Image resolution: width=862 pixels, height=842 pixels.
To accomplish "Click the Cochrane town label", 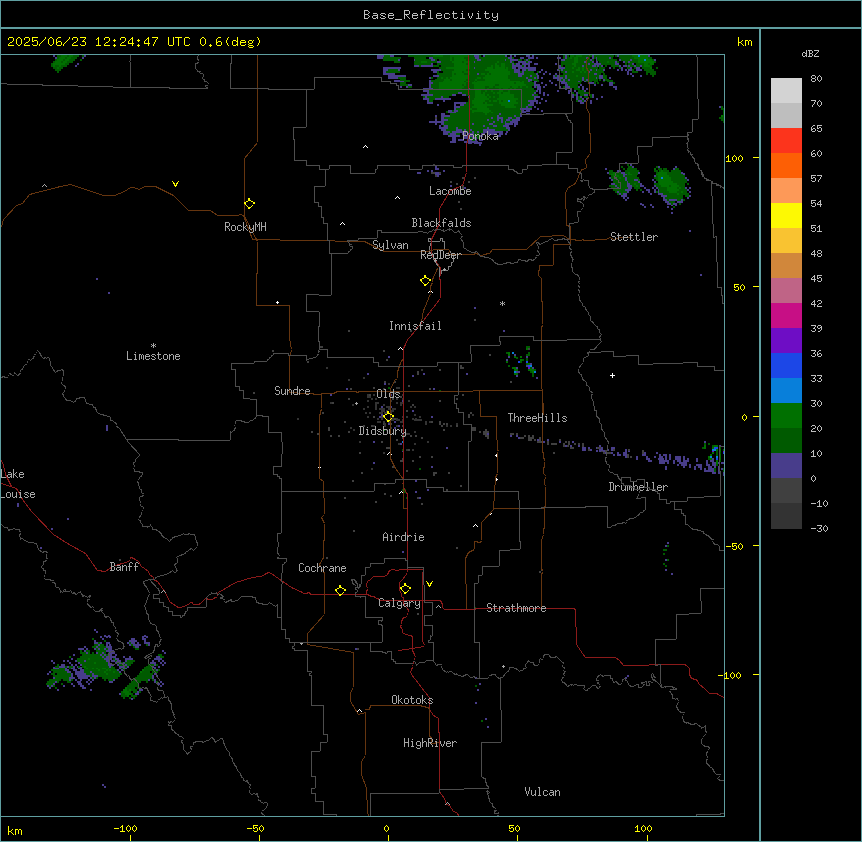I will (x=322, y=568).
